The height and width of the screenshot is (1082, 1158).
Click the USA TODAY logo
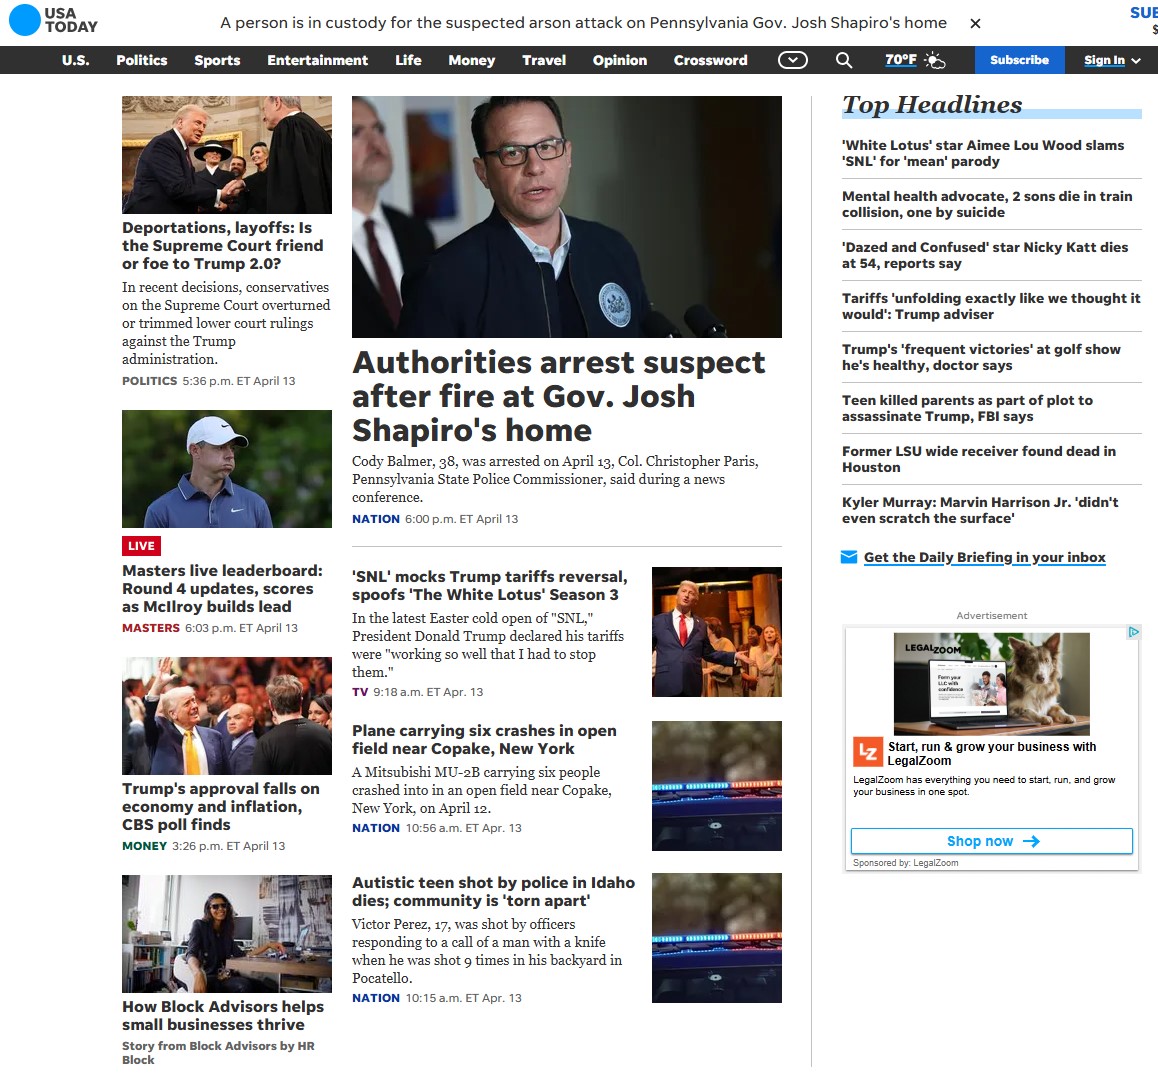pyautogui.click(x=53, y=20)
